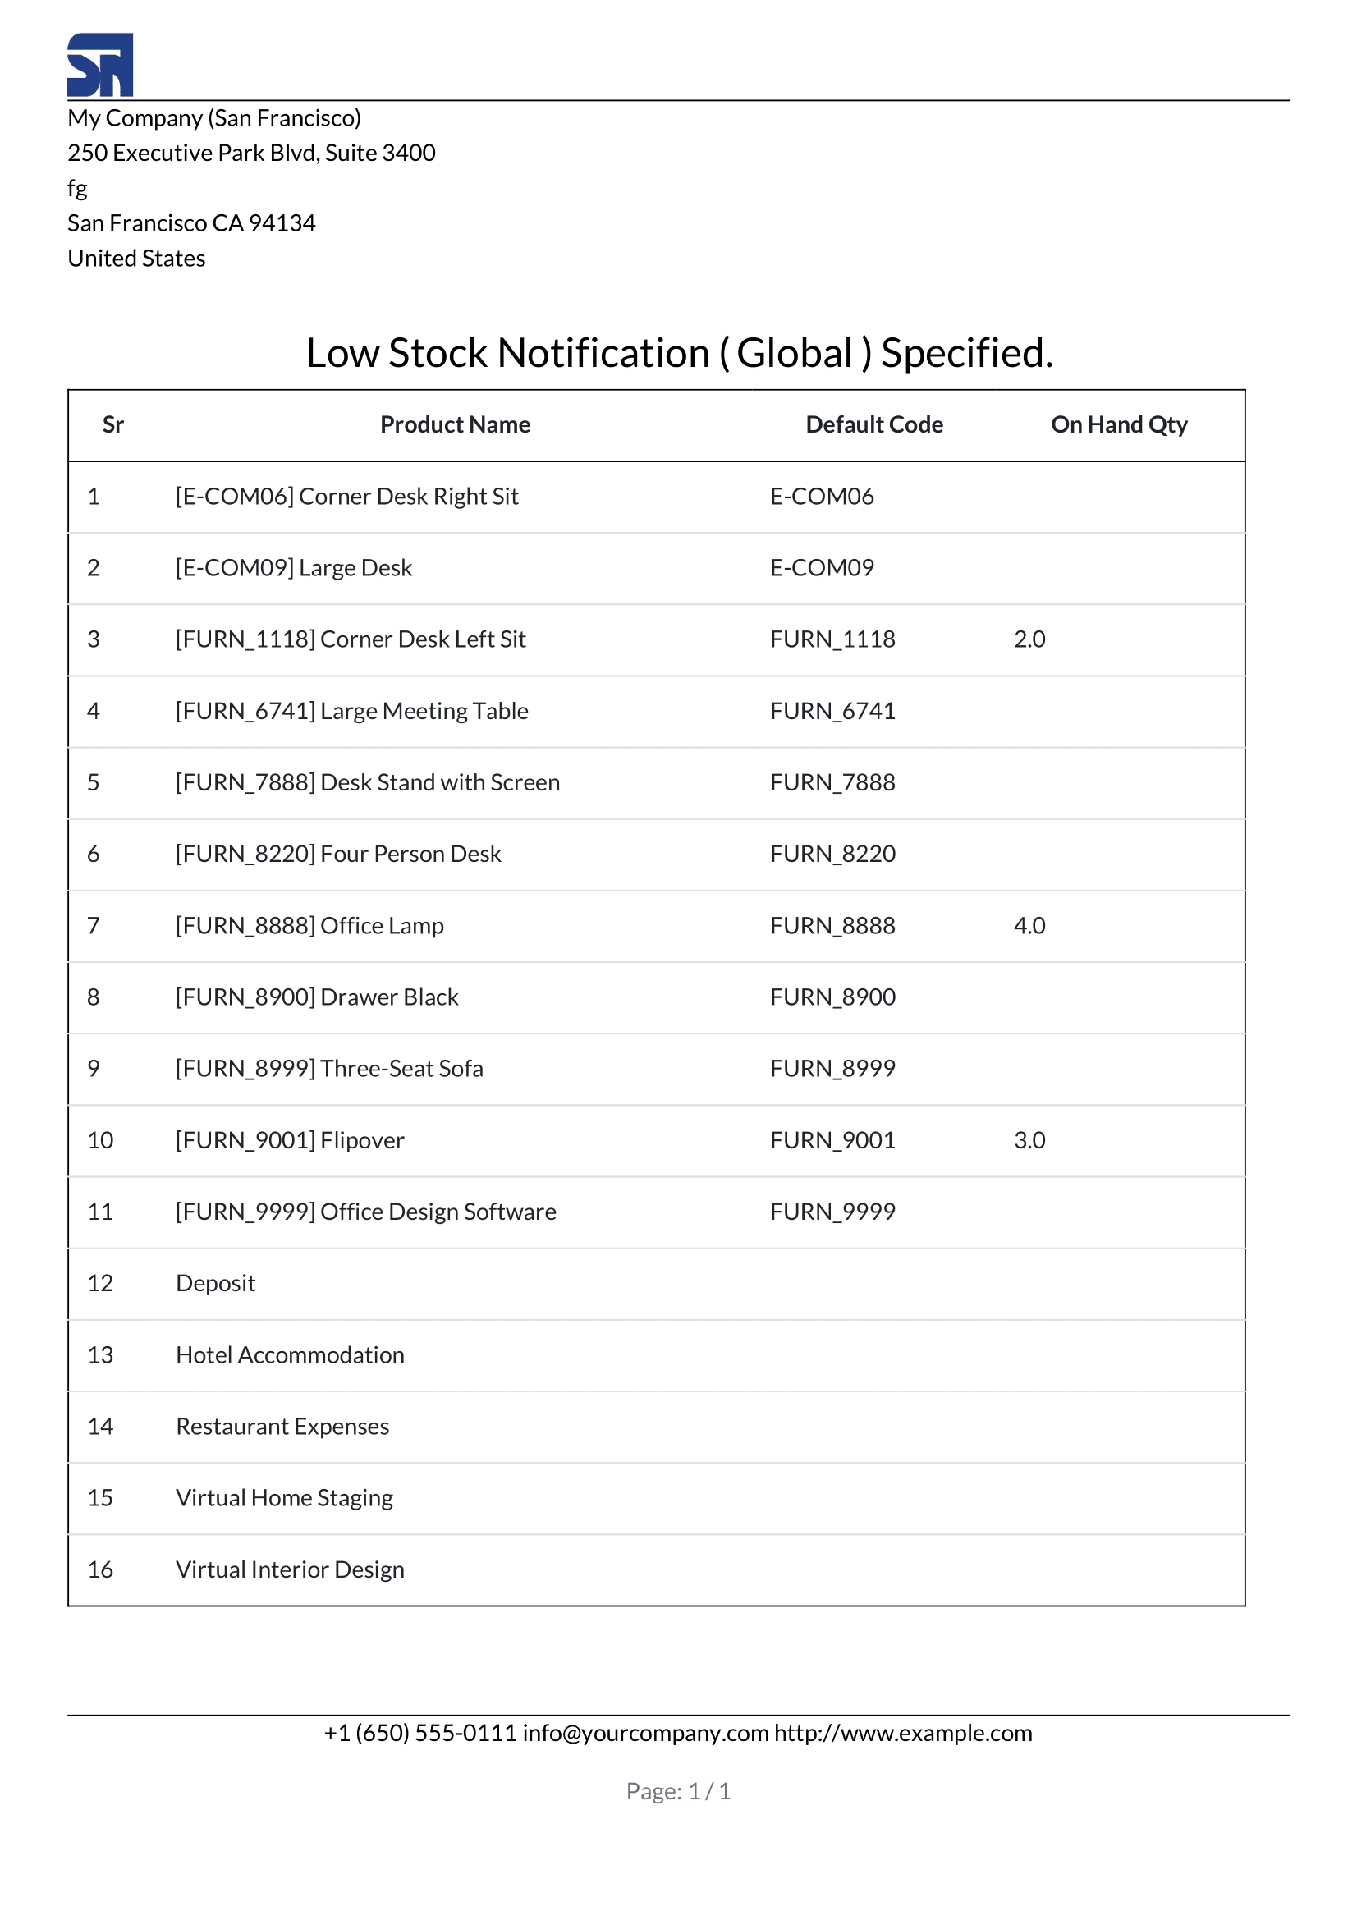The height and width of the screenshot is (1920, 1357).
Task: Click the Sr column header
Action: coord(113,425)
